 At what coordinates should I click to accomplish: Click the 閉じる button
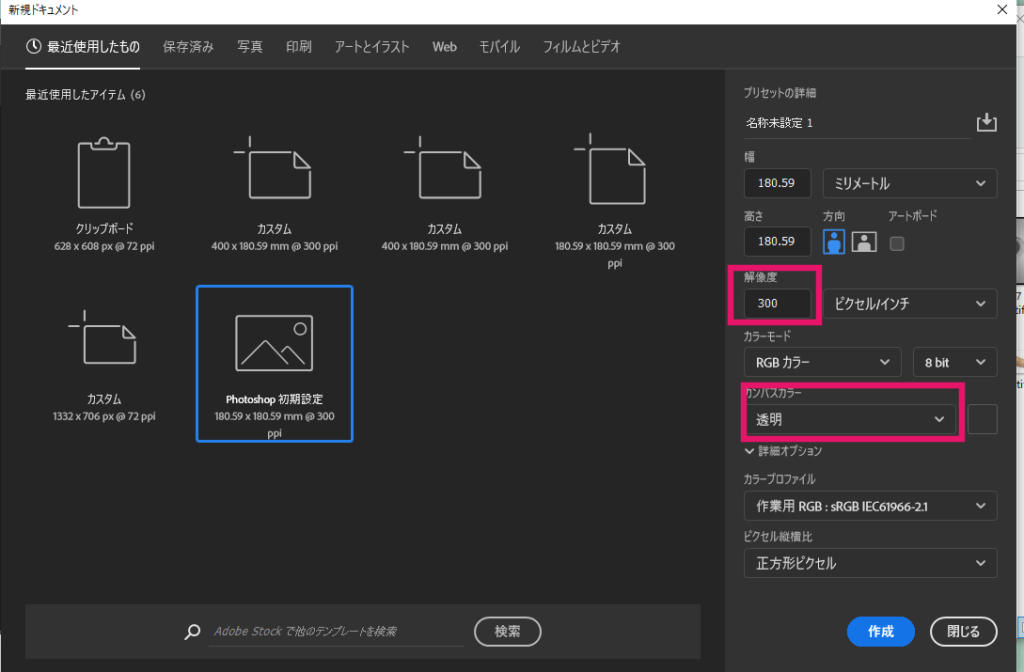tap(963, 631)
